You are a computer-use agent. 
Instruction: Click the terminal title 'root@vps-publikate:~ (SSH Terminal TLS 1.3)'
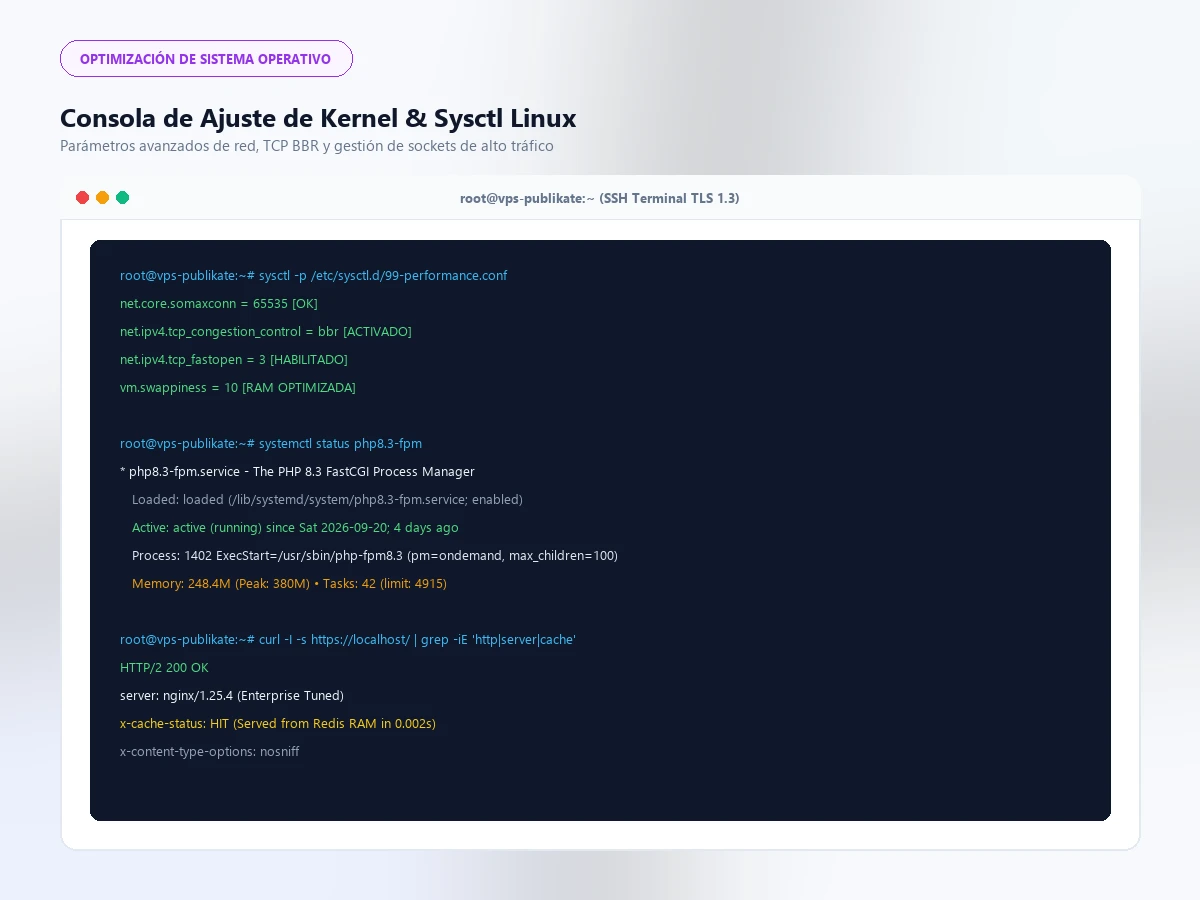coord(600,198)
